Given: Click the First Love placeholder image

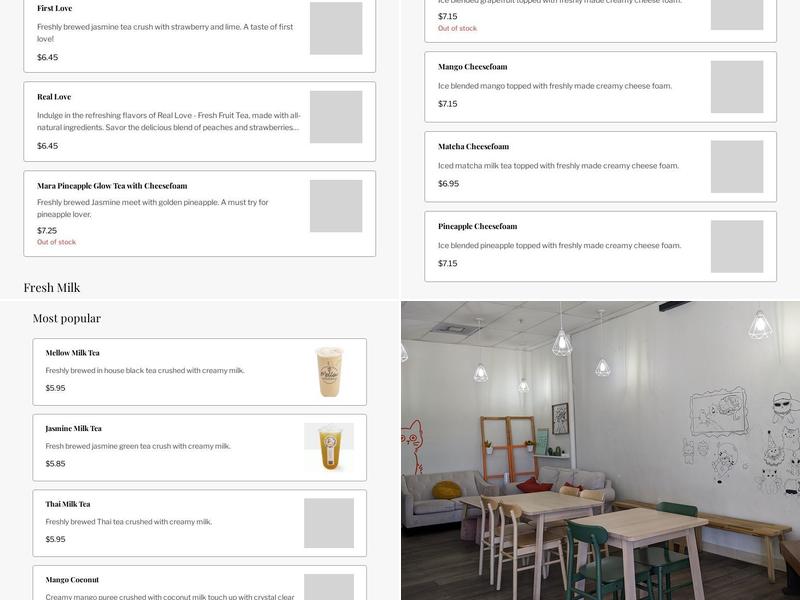Looking at the screenshot, I should 336,28.
